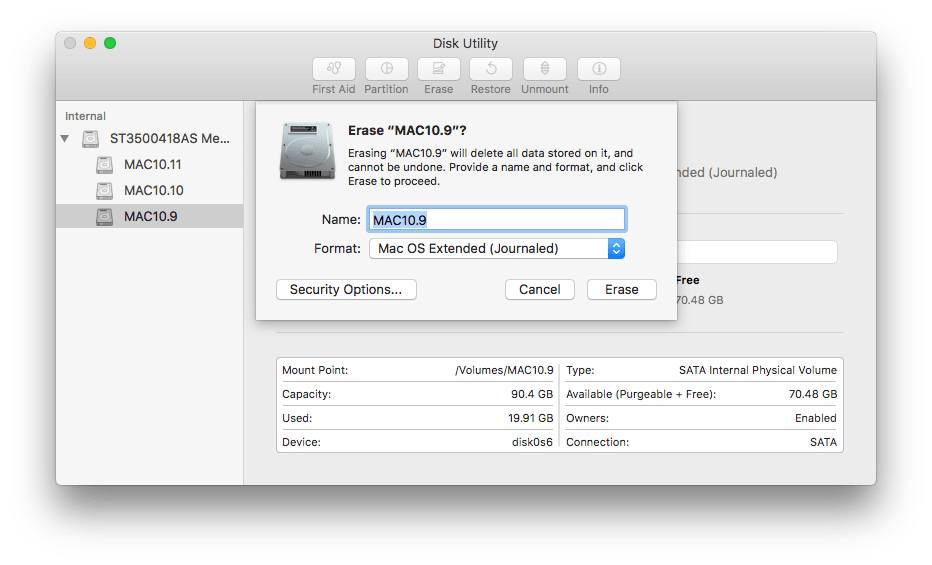Confirm with the Erase button
Viewport: 932px width, 565px height.
[x=621, y=289]
